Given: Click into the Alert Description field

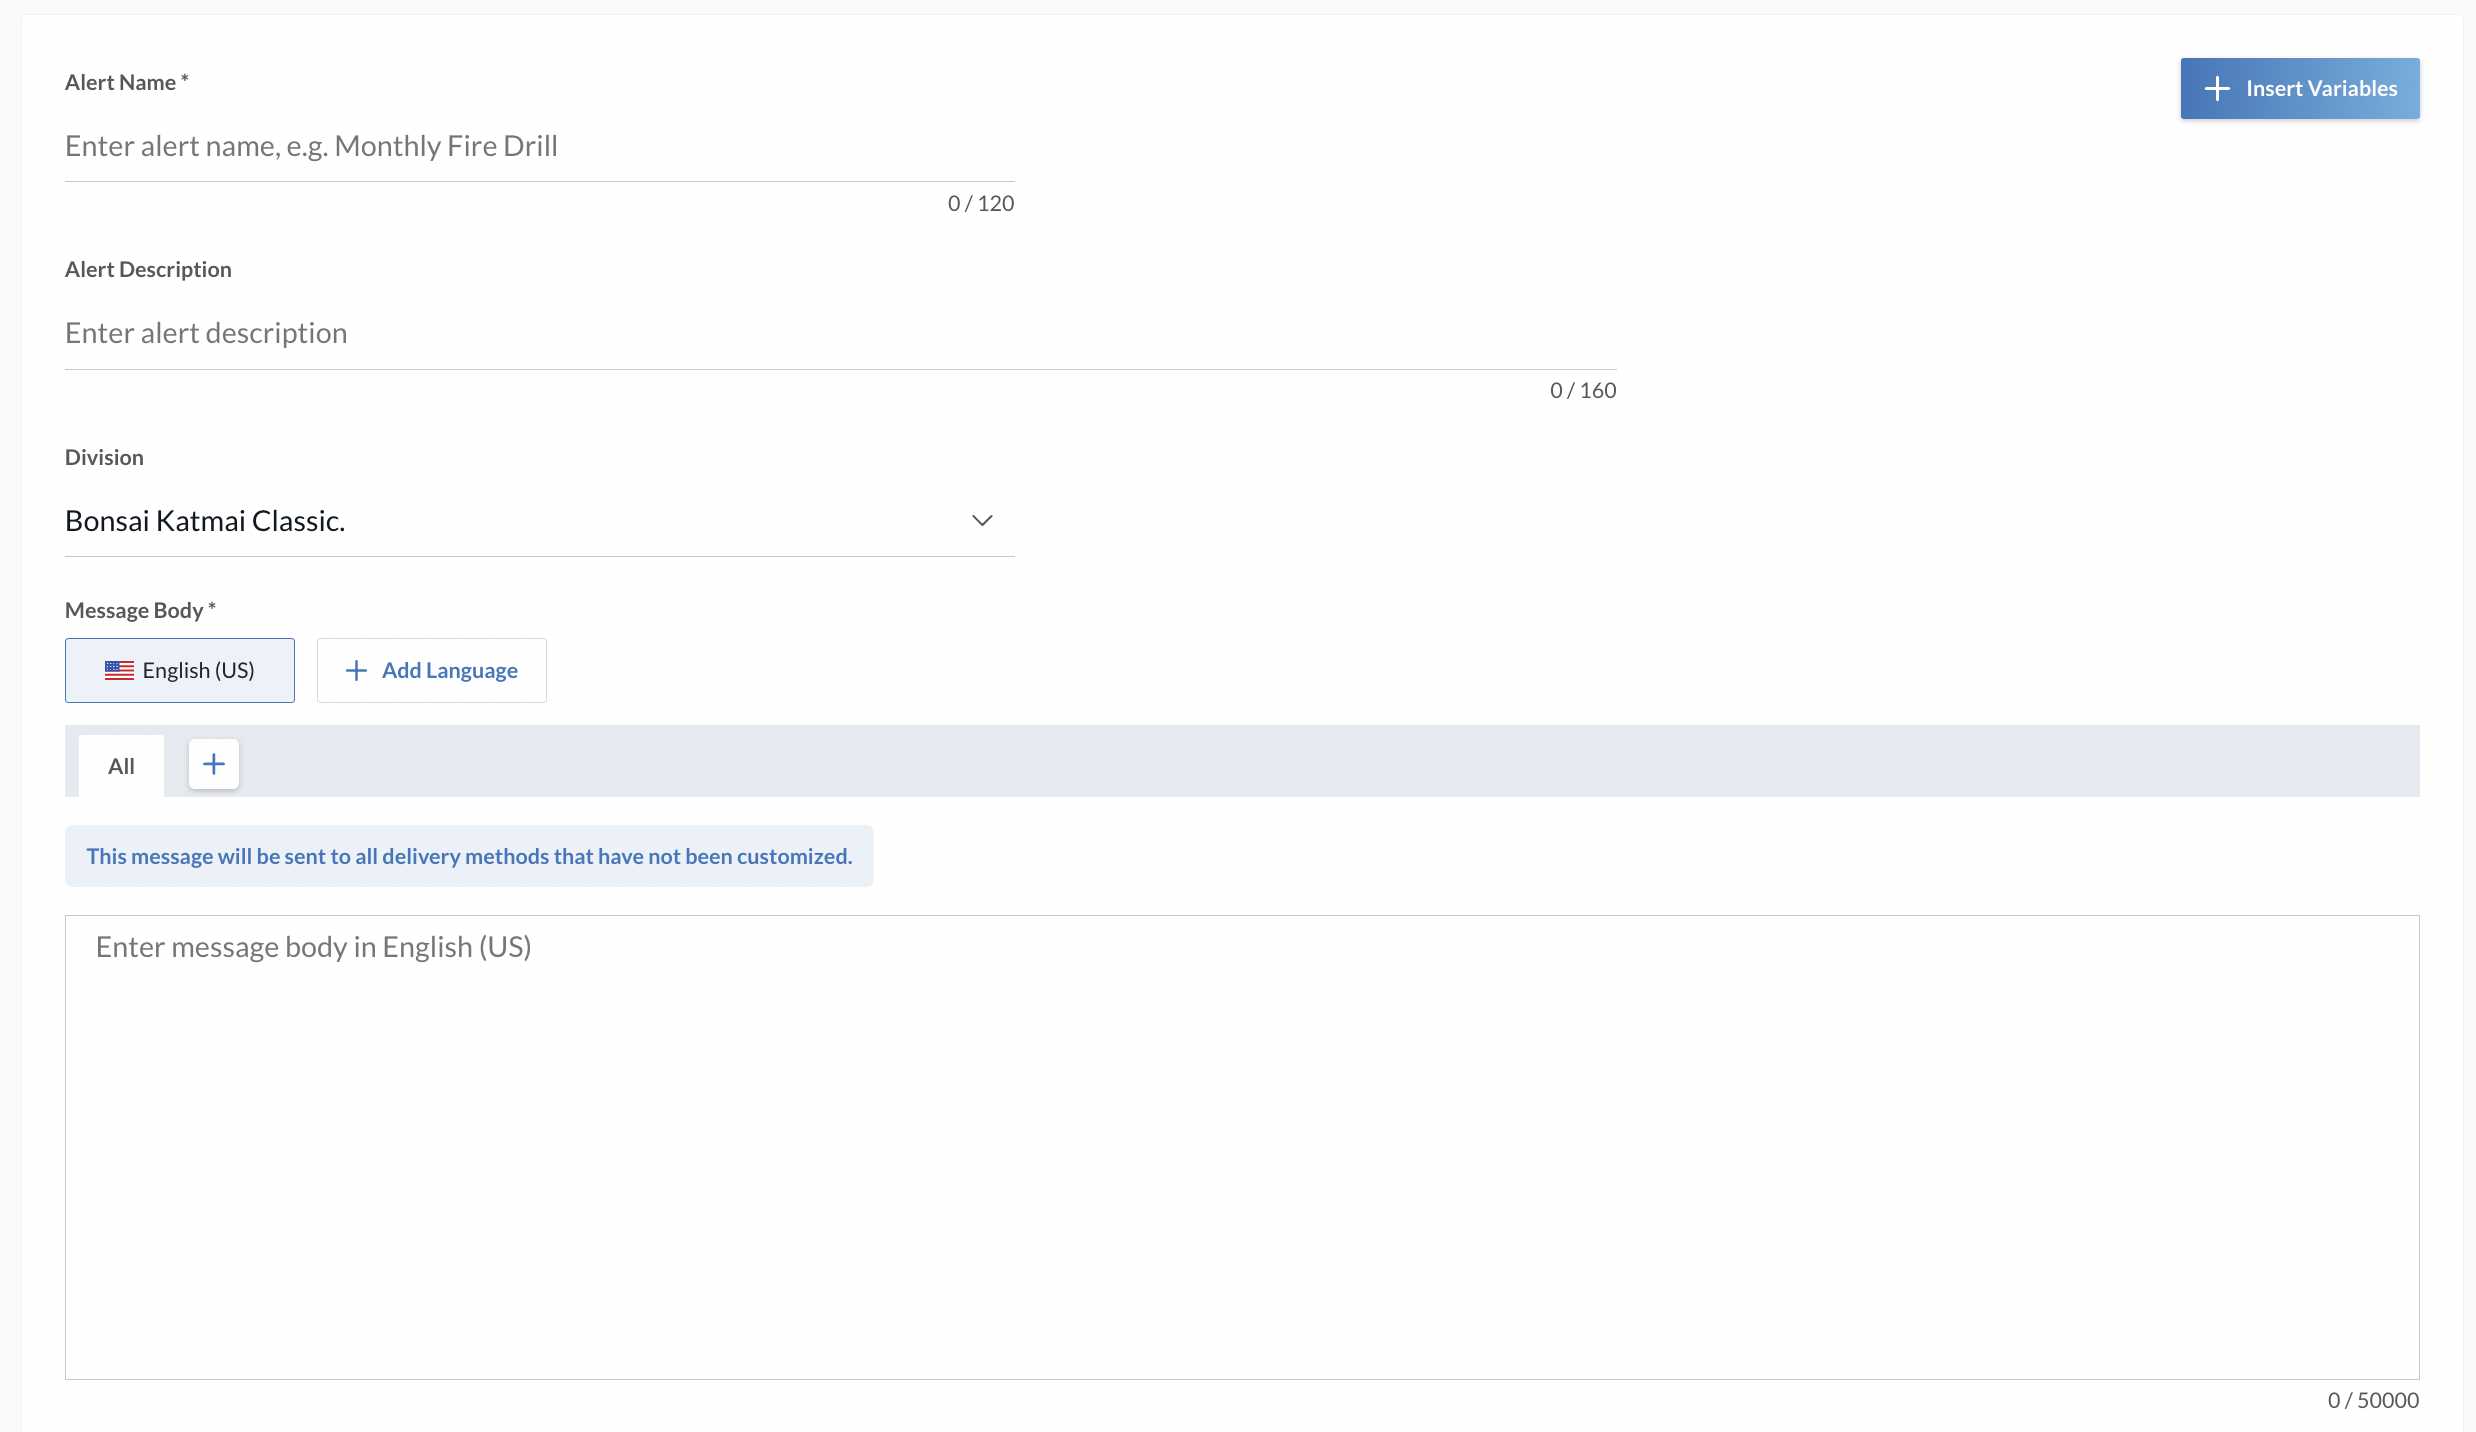Looking at the screenshot, I should [840, 334].
